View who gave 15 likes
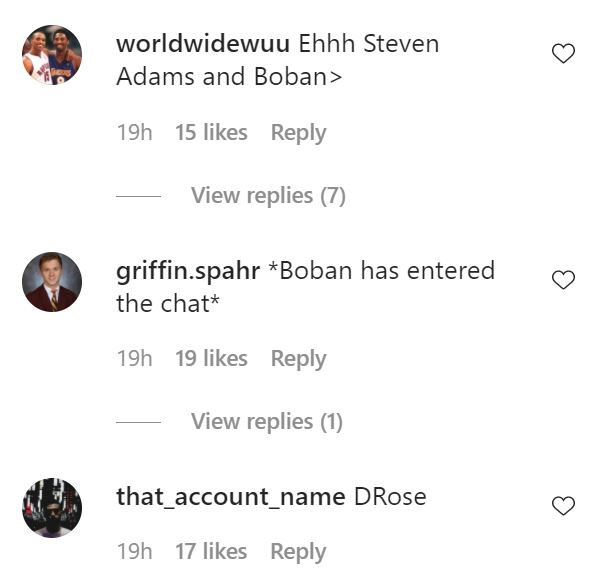 (x=211, y=133)
